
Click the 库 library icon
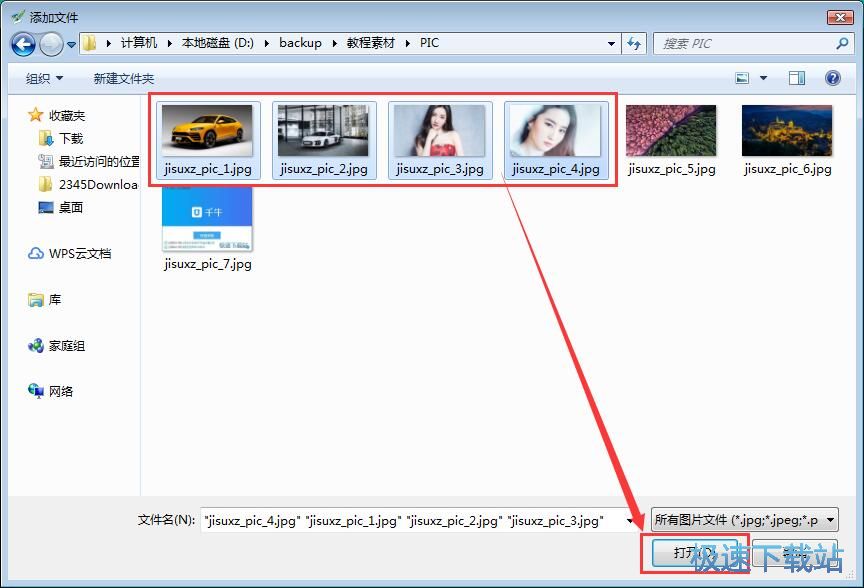36,300
